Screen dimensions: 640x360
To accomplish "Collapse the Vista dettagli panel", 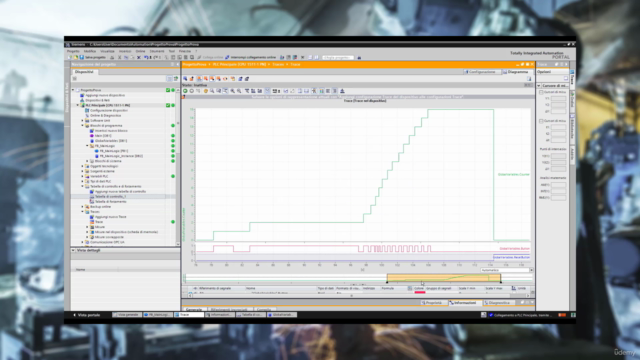I will tap(73, 250).
